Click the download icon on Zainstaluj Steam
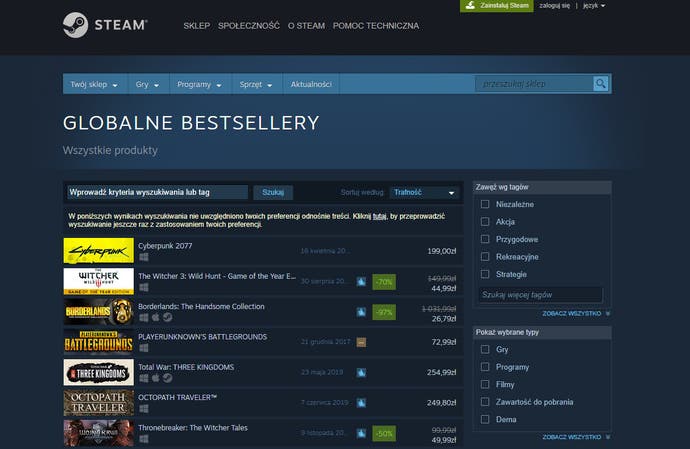 point(470,5)
